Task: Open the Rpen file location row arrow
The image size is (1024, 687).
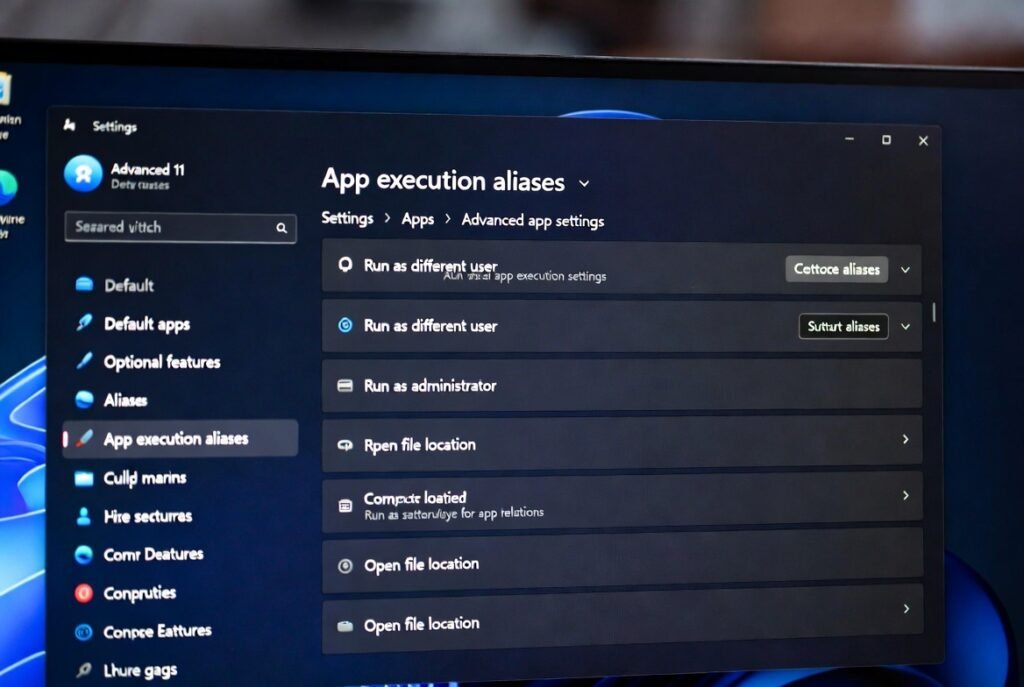Action: (905, 439)
